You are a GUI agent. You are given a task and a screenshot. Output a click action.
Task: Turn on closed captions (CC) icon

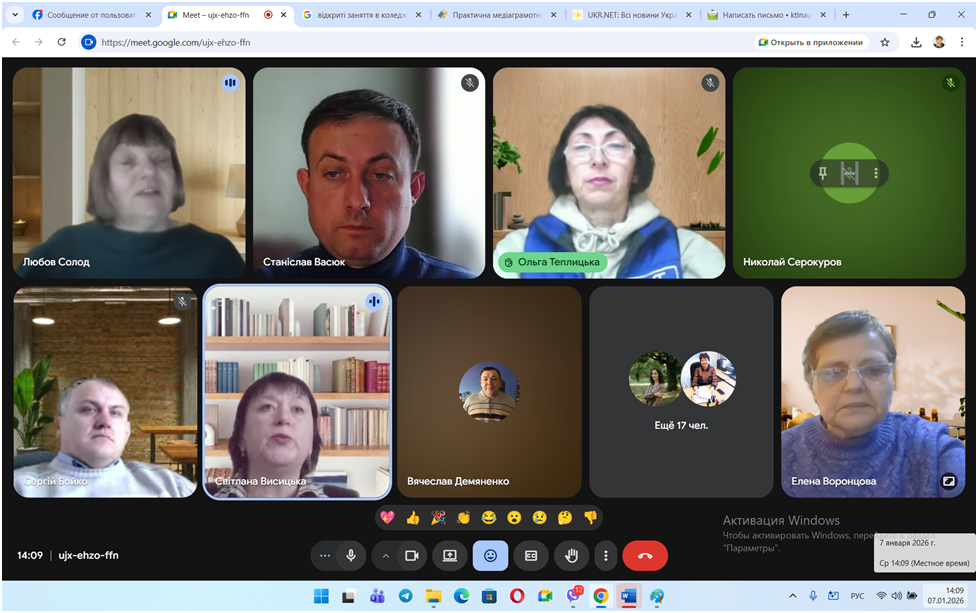[531, 555]
